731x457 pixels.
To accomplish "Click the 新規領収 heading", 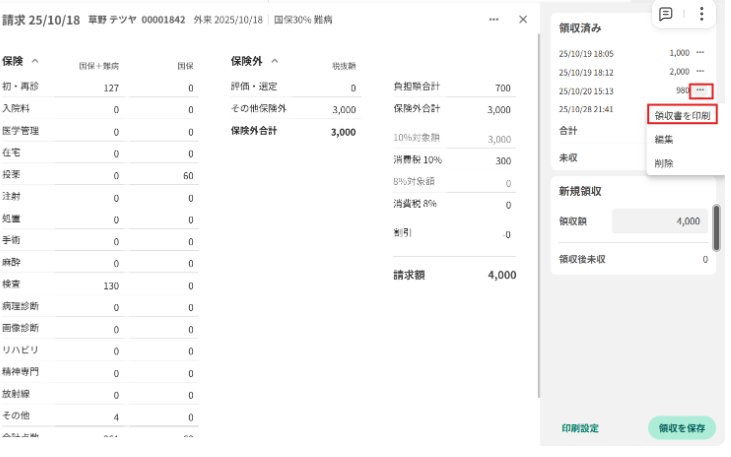I will pos(580,191).
